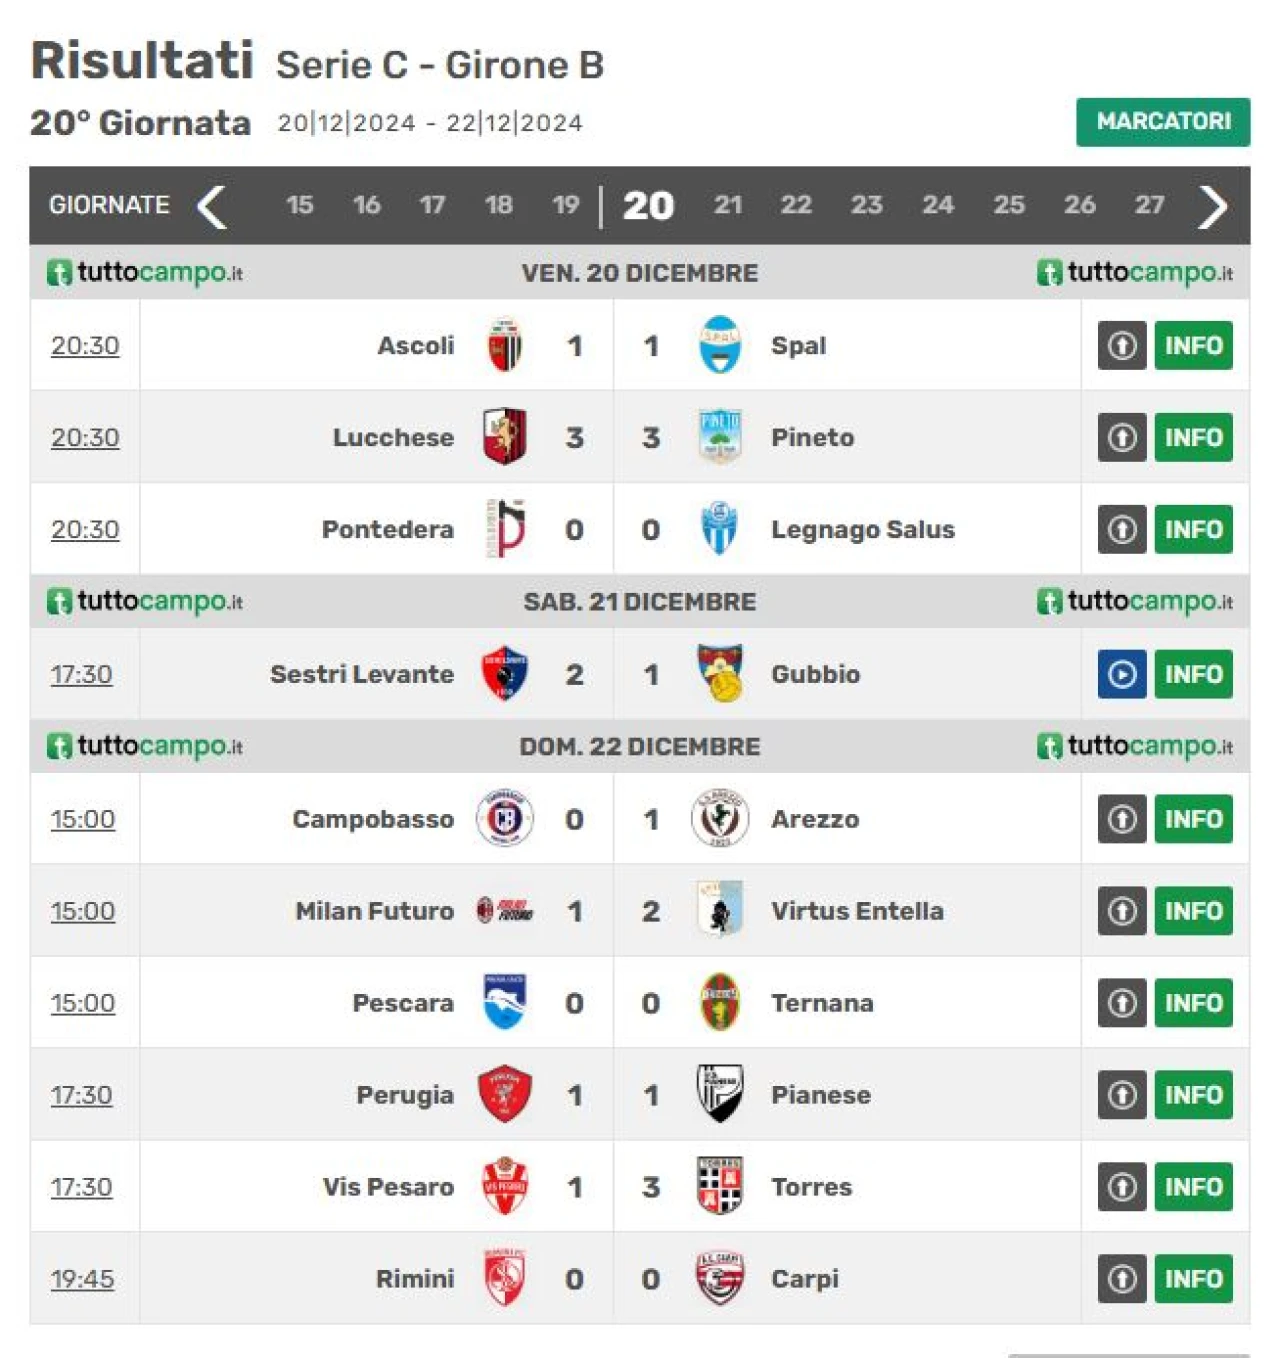Click the Pescara dolphin logo
The width and height of the screenshot is (1280, 1358).
(x=504, y=1002)
